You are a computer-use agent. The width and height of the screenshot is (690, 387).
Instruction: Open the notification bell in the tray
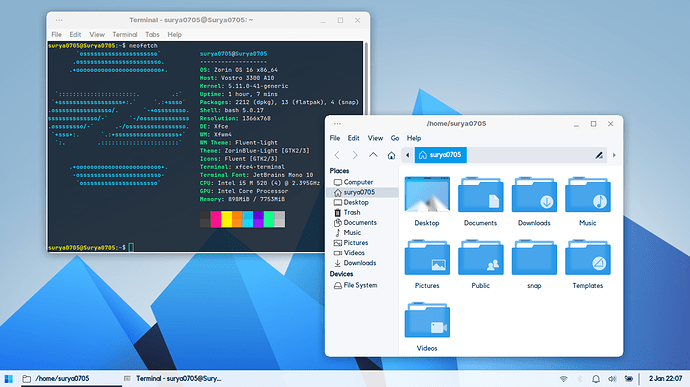coord(596,379)
